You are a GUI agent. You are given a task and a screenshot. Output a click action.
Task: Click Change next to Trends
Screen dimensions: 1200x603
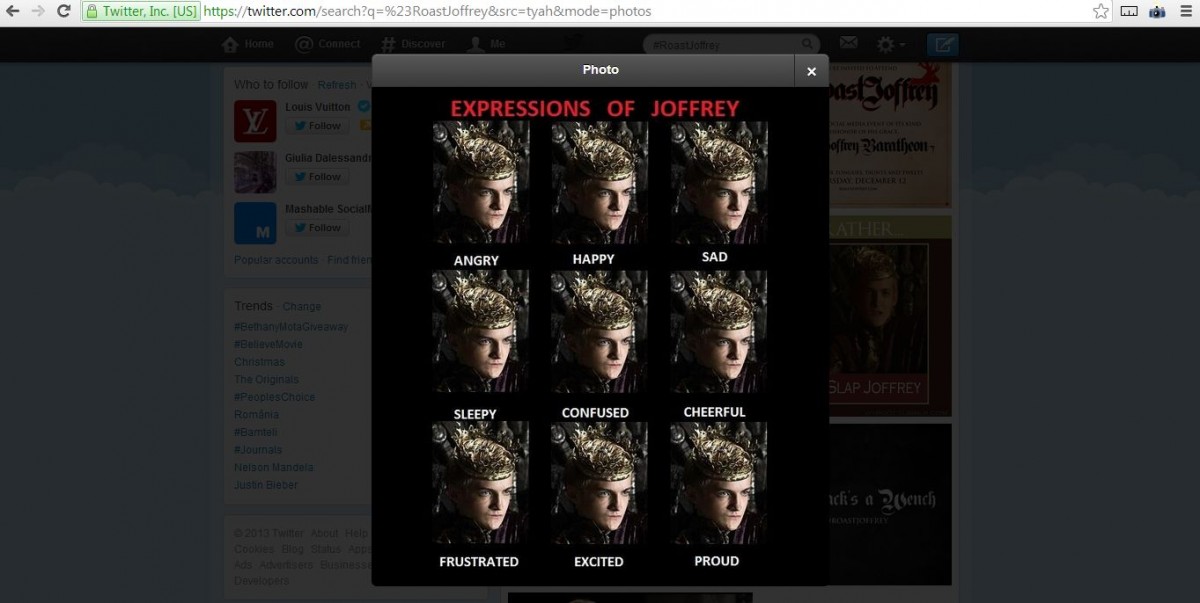coord(302,307)
